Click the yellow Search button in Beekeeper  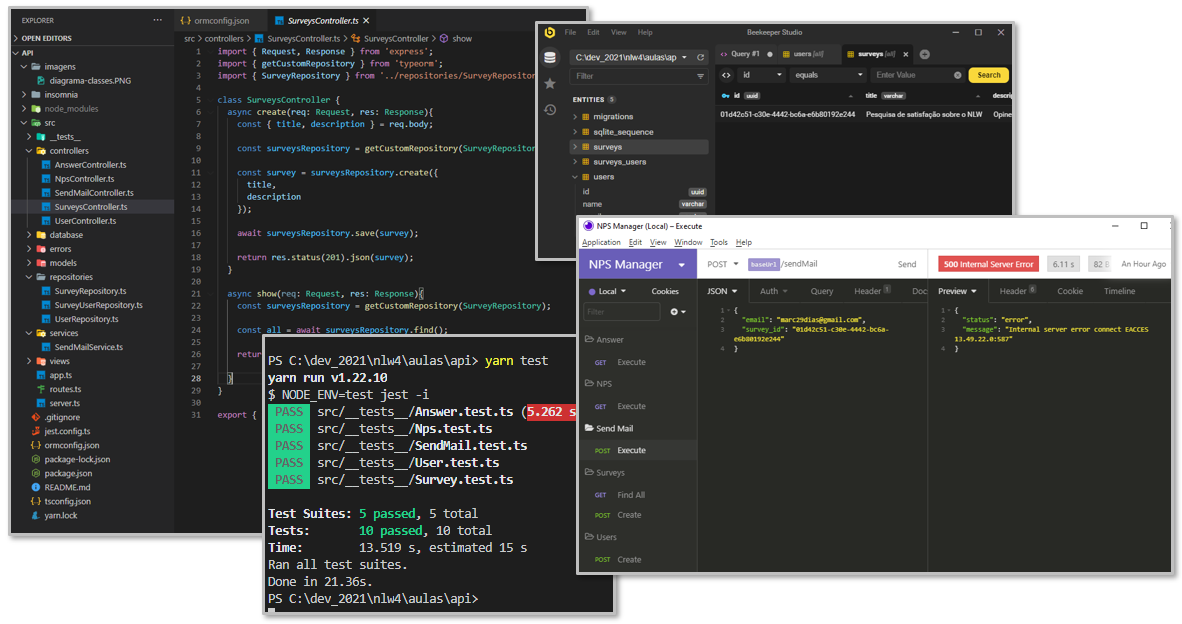pos(988,75)
